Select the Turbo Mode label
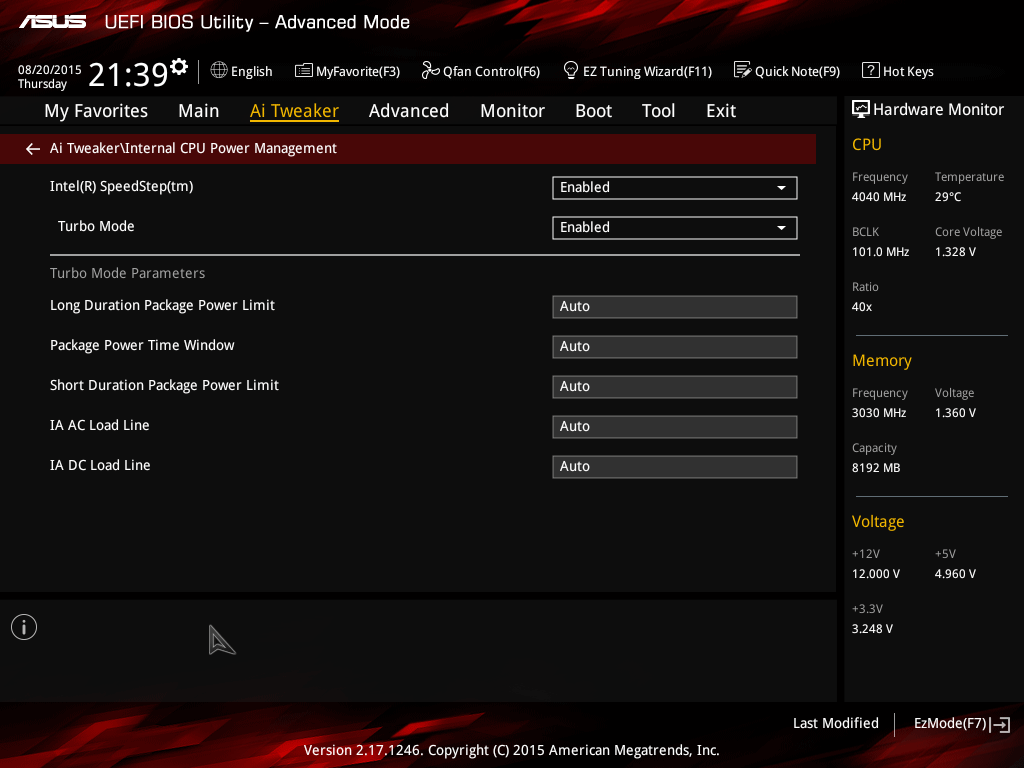This screenshot has height=768, width=1024. [x=96, y=227]
